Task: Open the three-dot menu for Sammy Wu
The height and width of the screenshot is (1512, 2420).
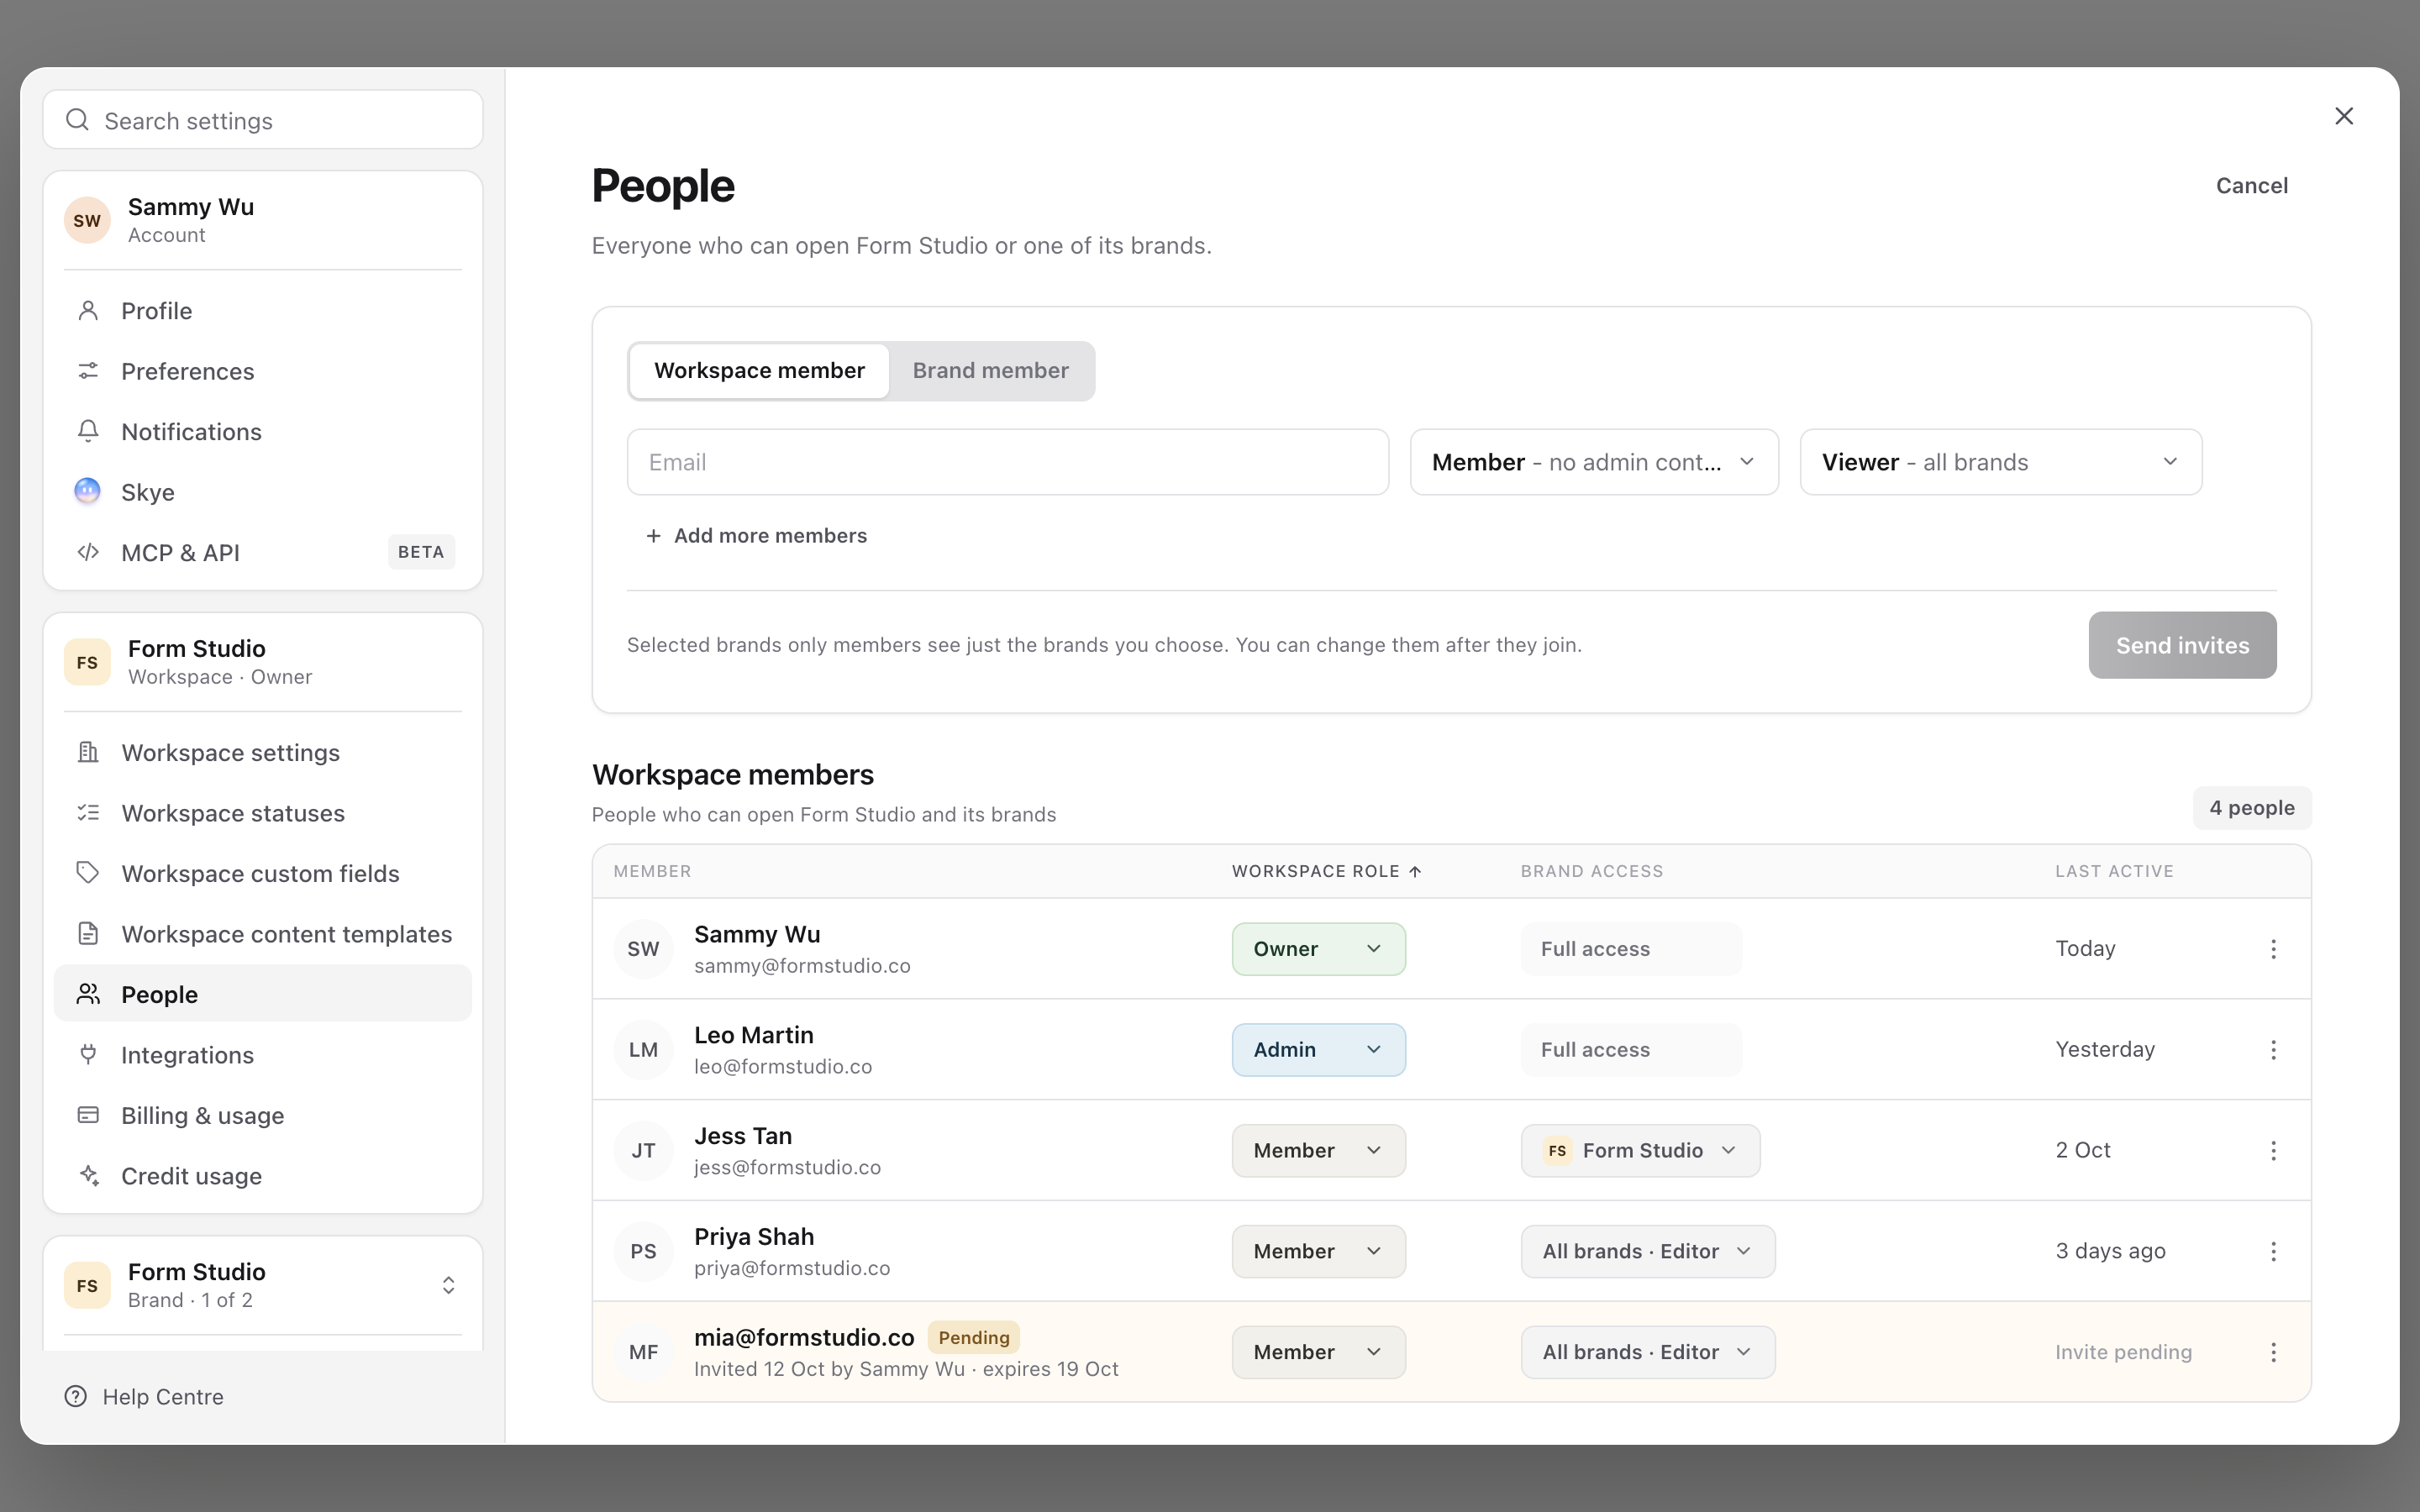Action: coord(2273,948)
